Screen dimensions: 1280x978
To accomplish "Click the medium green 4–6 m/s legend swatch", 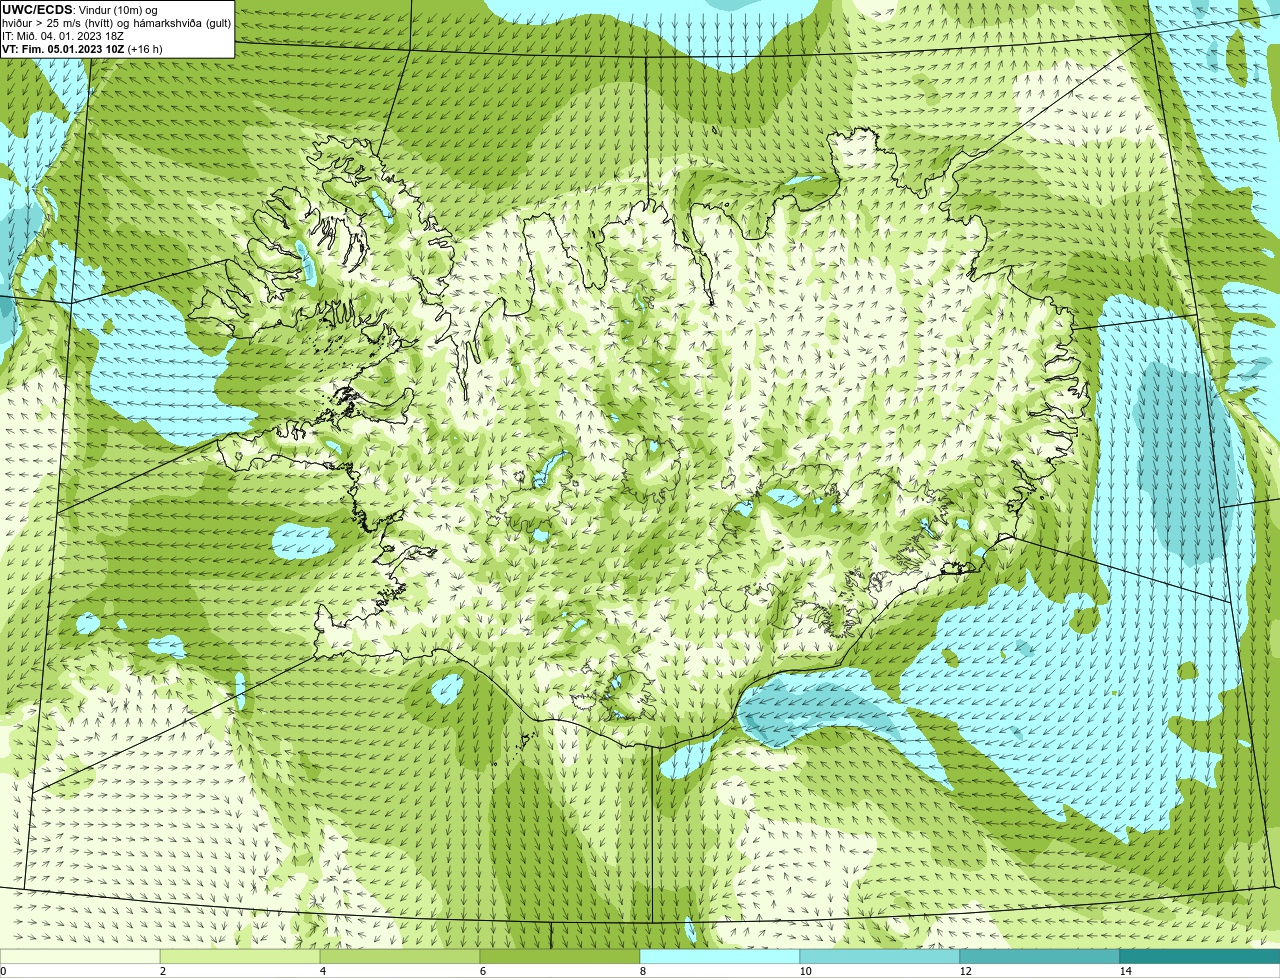I will pos(400,956).
